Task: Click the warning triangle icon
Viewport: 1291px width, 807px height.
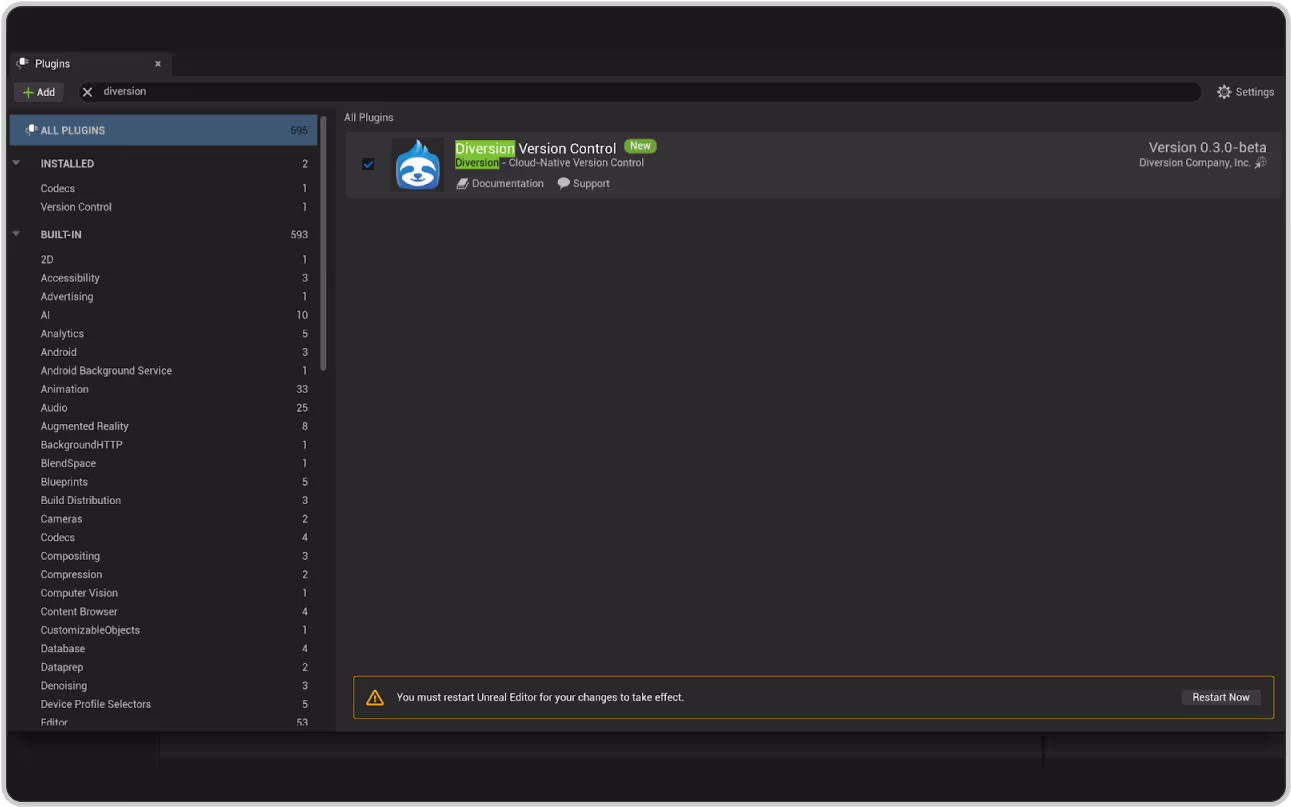Action: coord(375,697)
